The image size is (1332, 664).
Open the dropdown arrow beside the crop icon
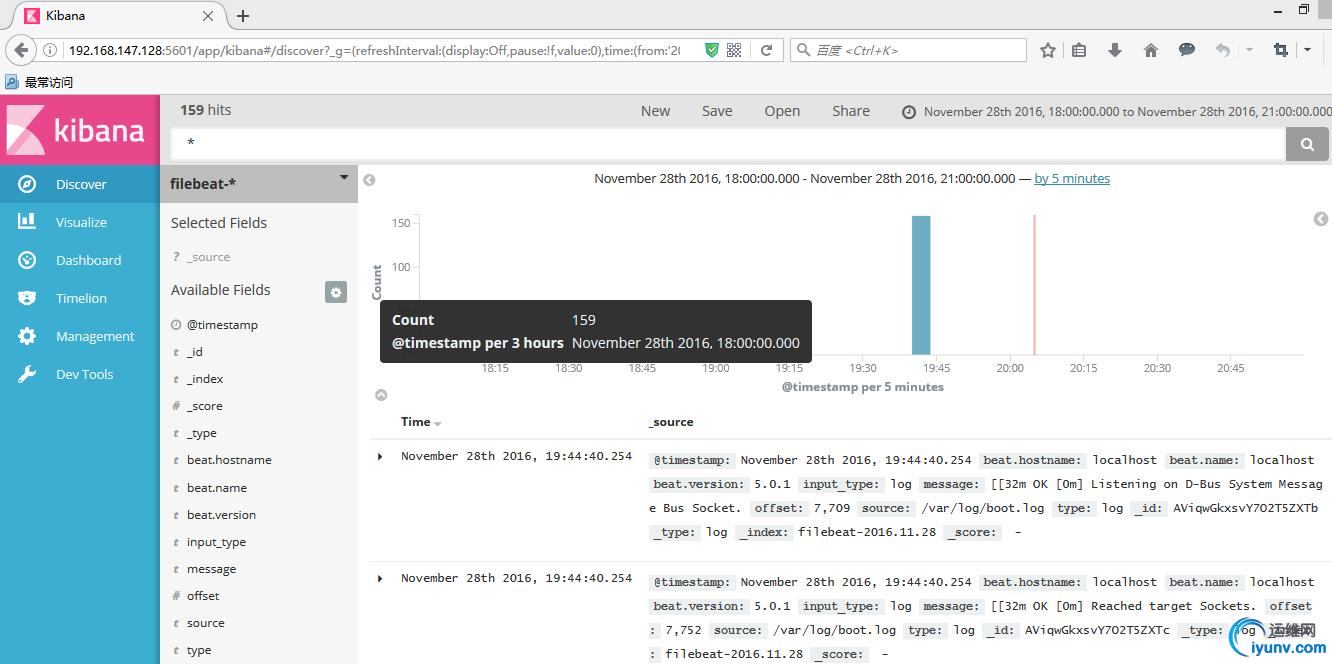(x=1307, y=50)
